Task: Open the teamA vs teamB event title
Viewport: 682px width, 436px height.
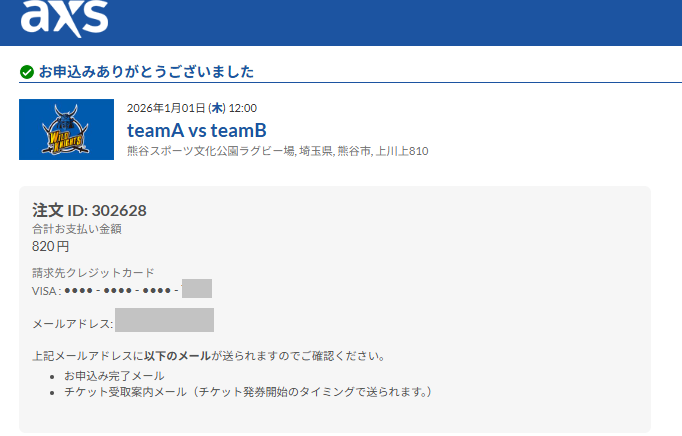Action: pos(197,130)
